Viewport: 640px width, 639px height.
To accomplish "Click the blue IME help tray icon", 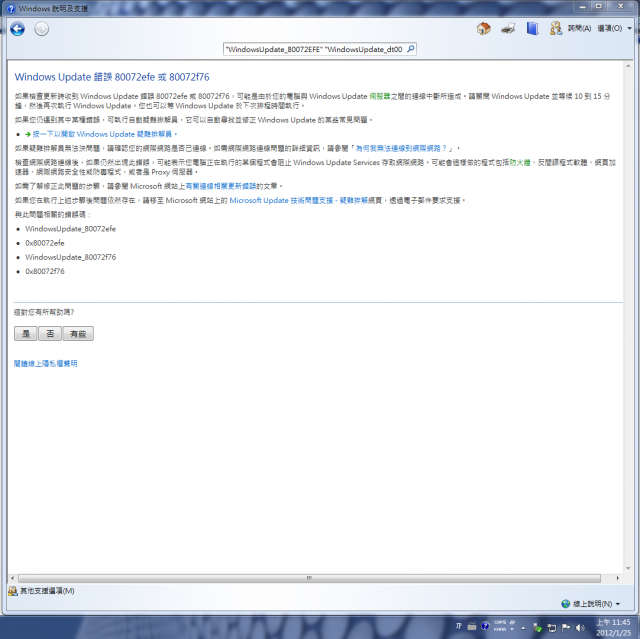I will click(x=485, y=626).
